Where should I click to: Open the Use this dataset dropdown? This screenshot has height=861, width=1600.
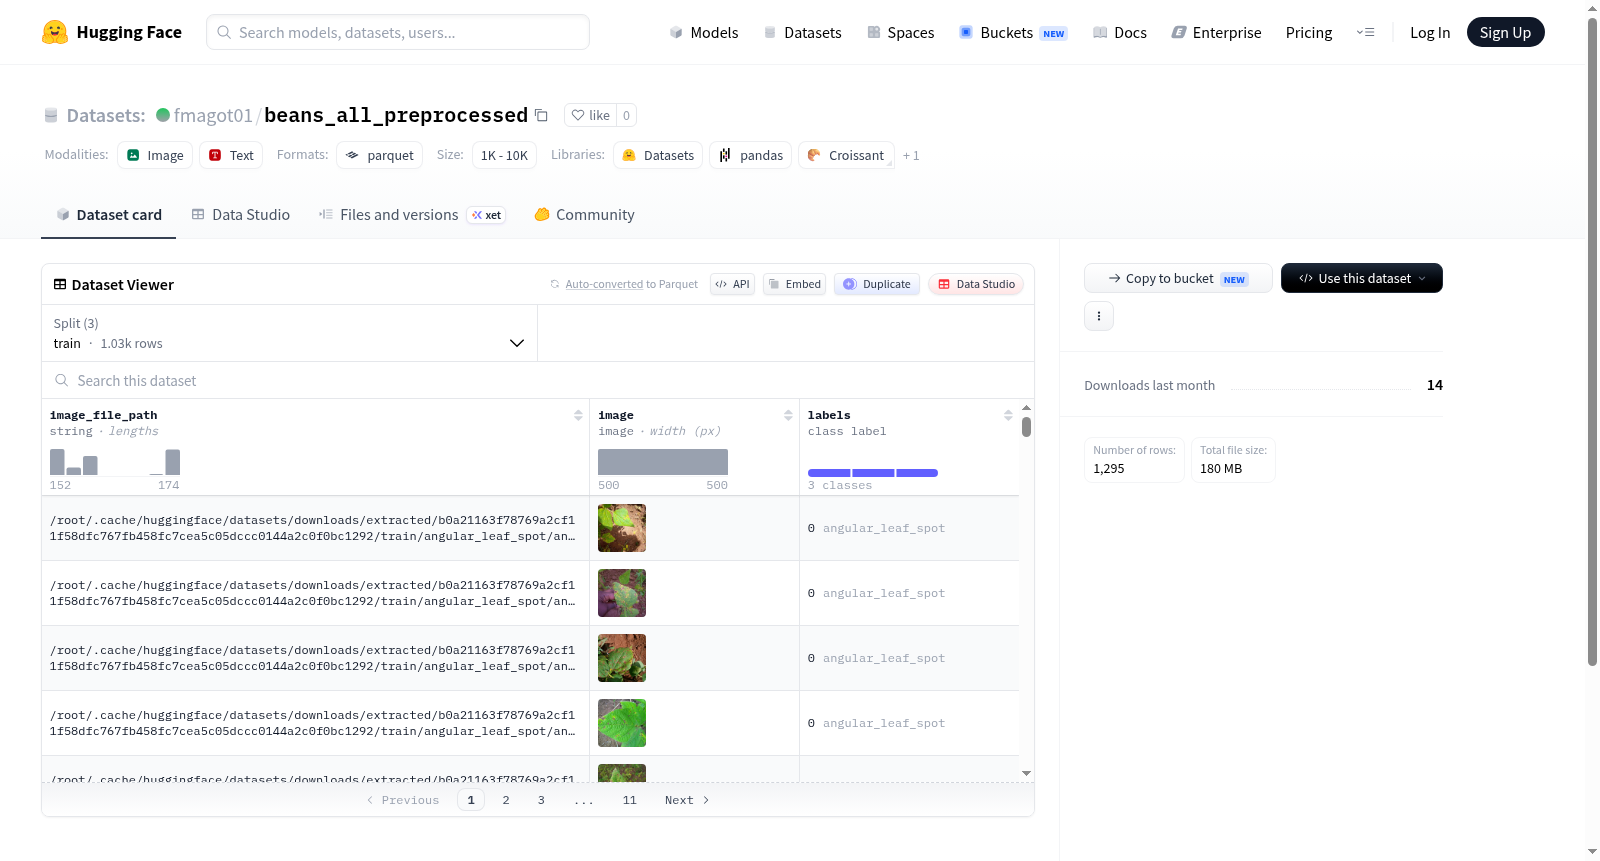click(x=1362, y=278)
